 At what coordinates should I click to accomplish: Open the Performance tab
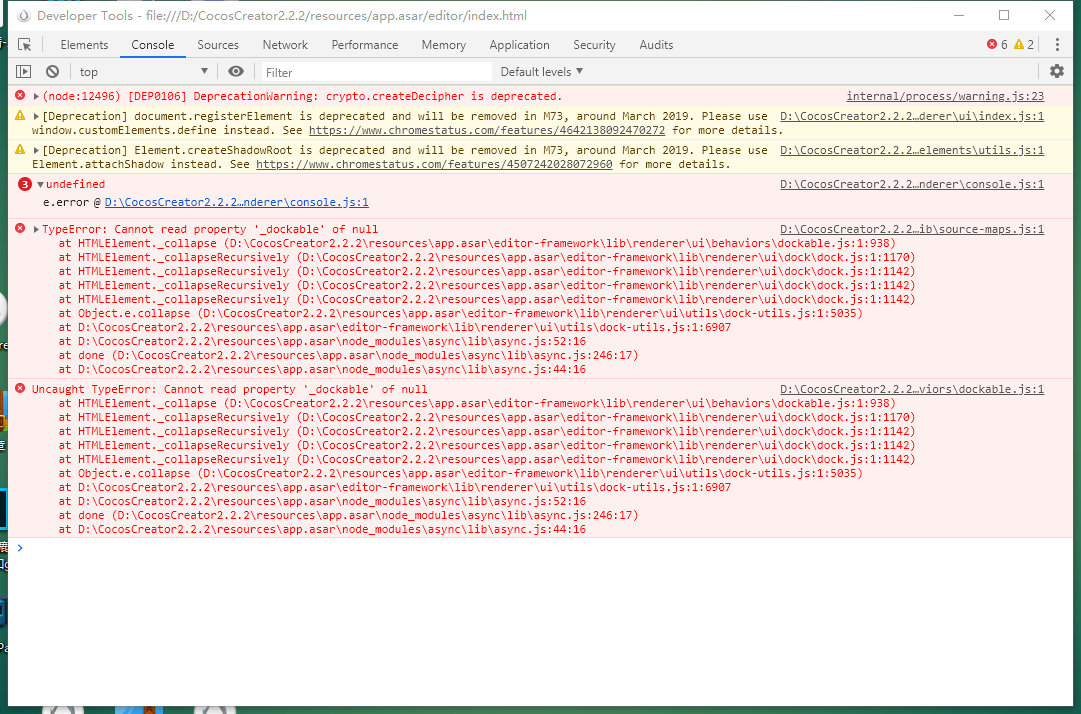pyautogui.click(x=365, y=45)
